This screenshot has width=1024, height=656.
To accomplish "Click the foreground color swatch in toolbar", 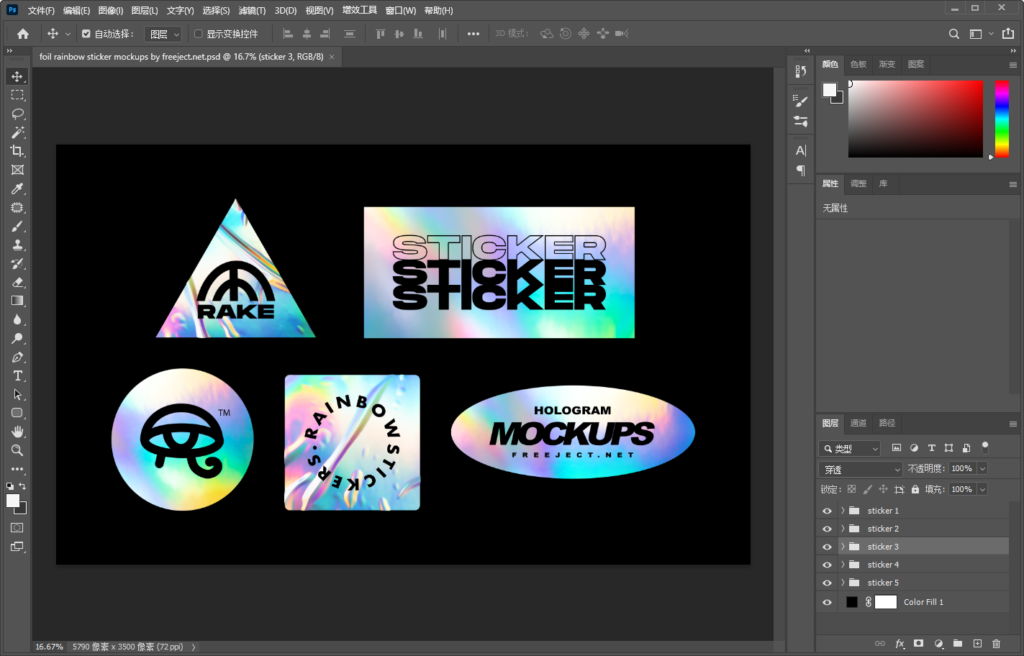I will [x=12, y=501].
